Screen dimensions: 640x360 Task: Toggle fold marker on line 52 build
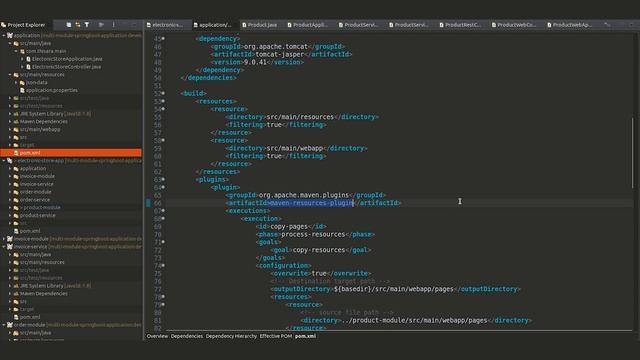coord(163,93)
